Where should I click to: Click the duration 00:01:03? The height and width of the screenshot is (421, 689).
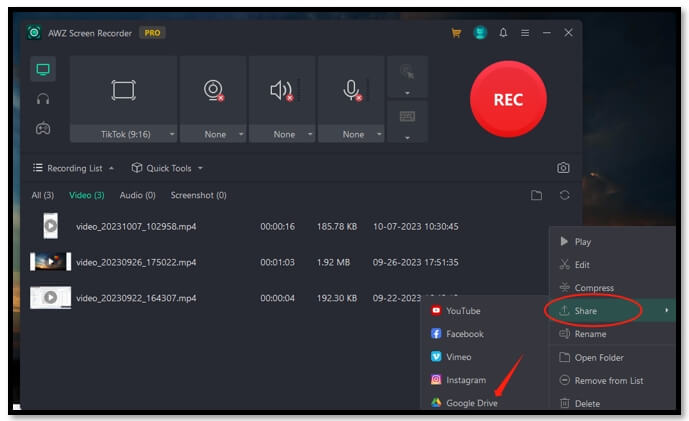click(278, 262)
